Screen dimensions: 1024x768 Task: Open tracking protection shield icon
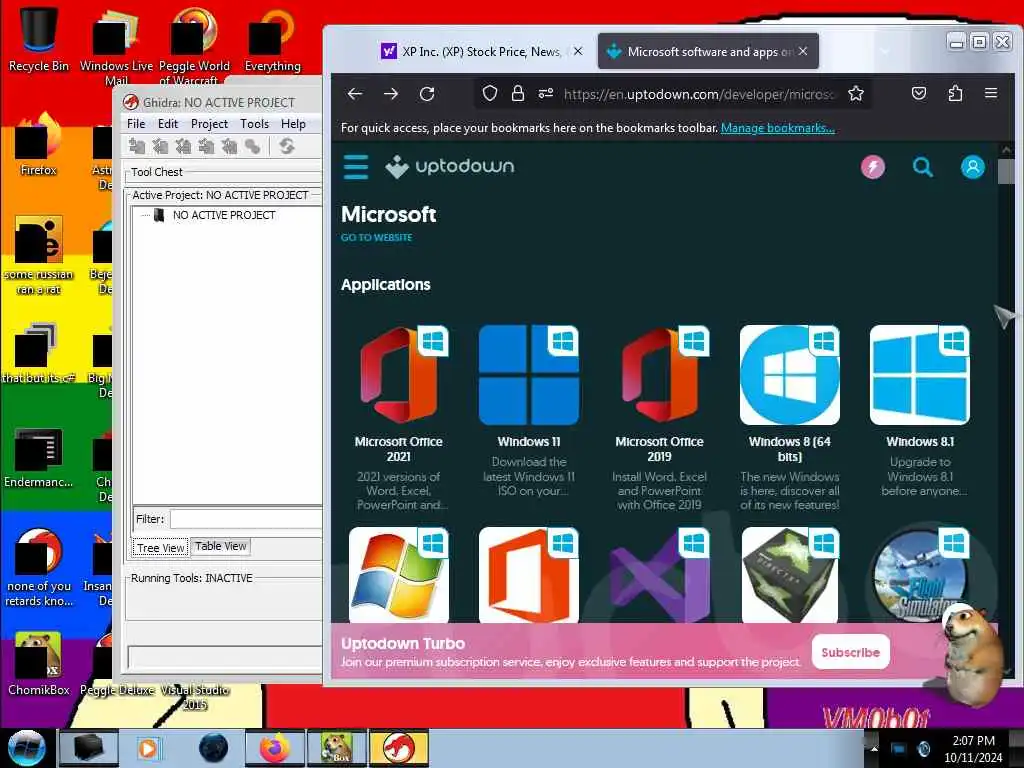coord(489,94)
